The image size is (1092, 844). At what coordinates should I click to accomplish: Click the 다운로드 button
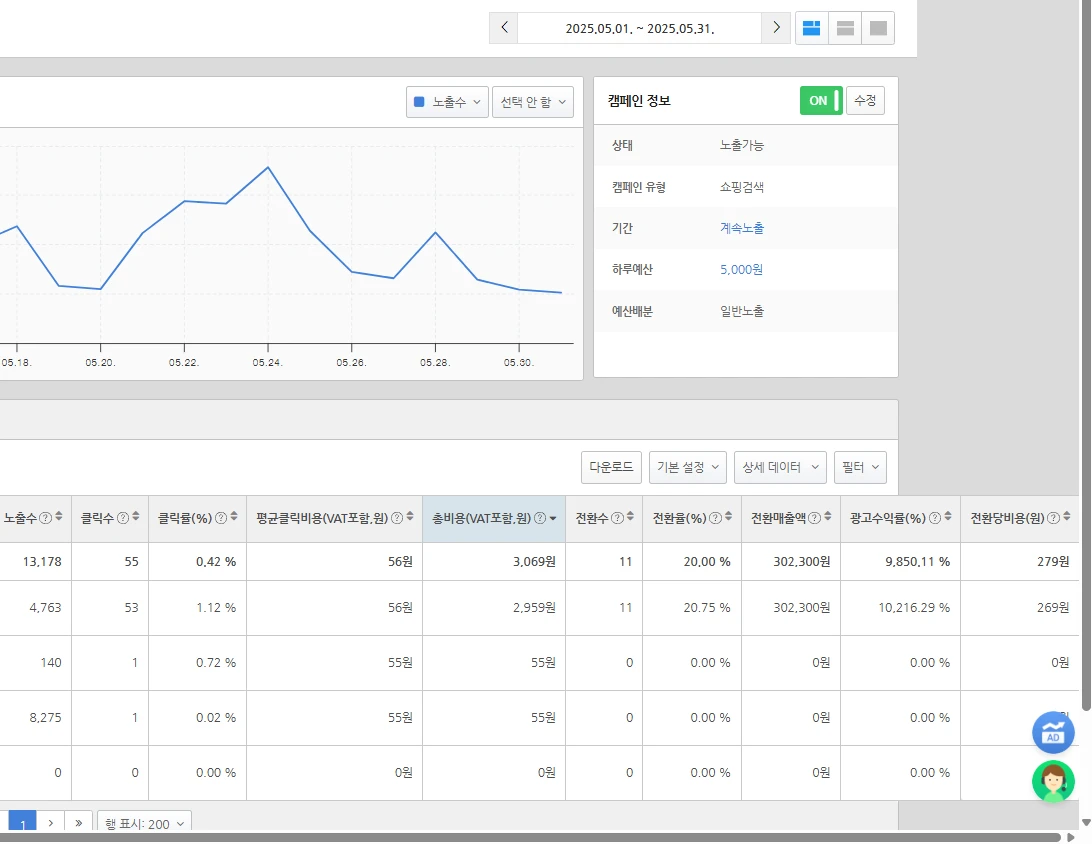click(x=611, y=467)
